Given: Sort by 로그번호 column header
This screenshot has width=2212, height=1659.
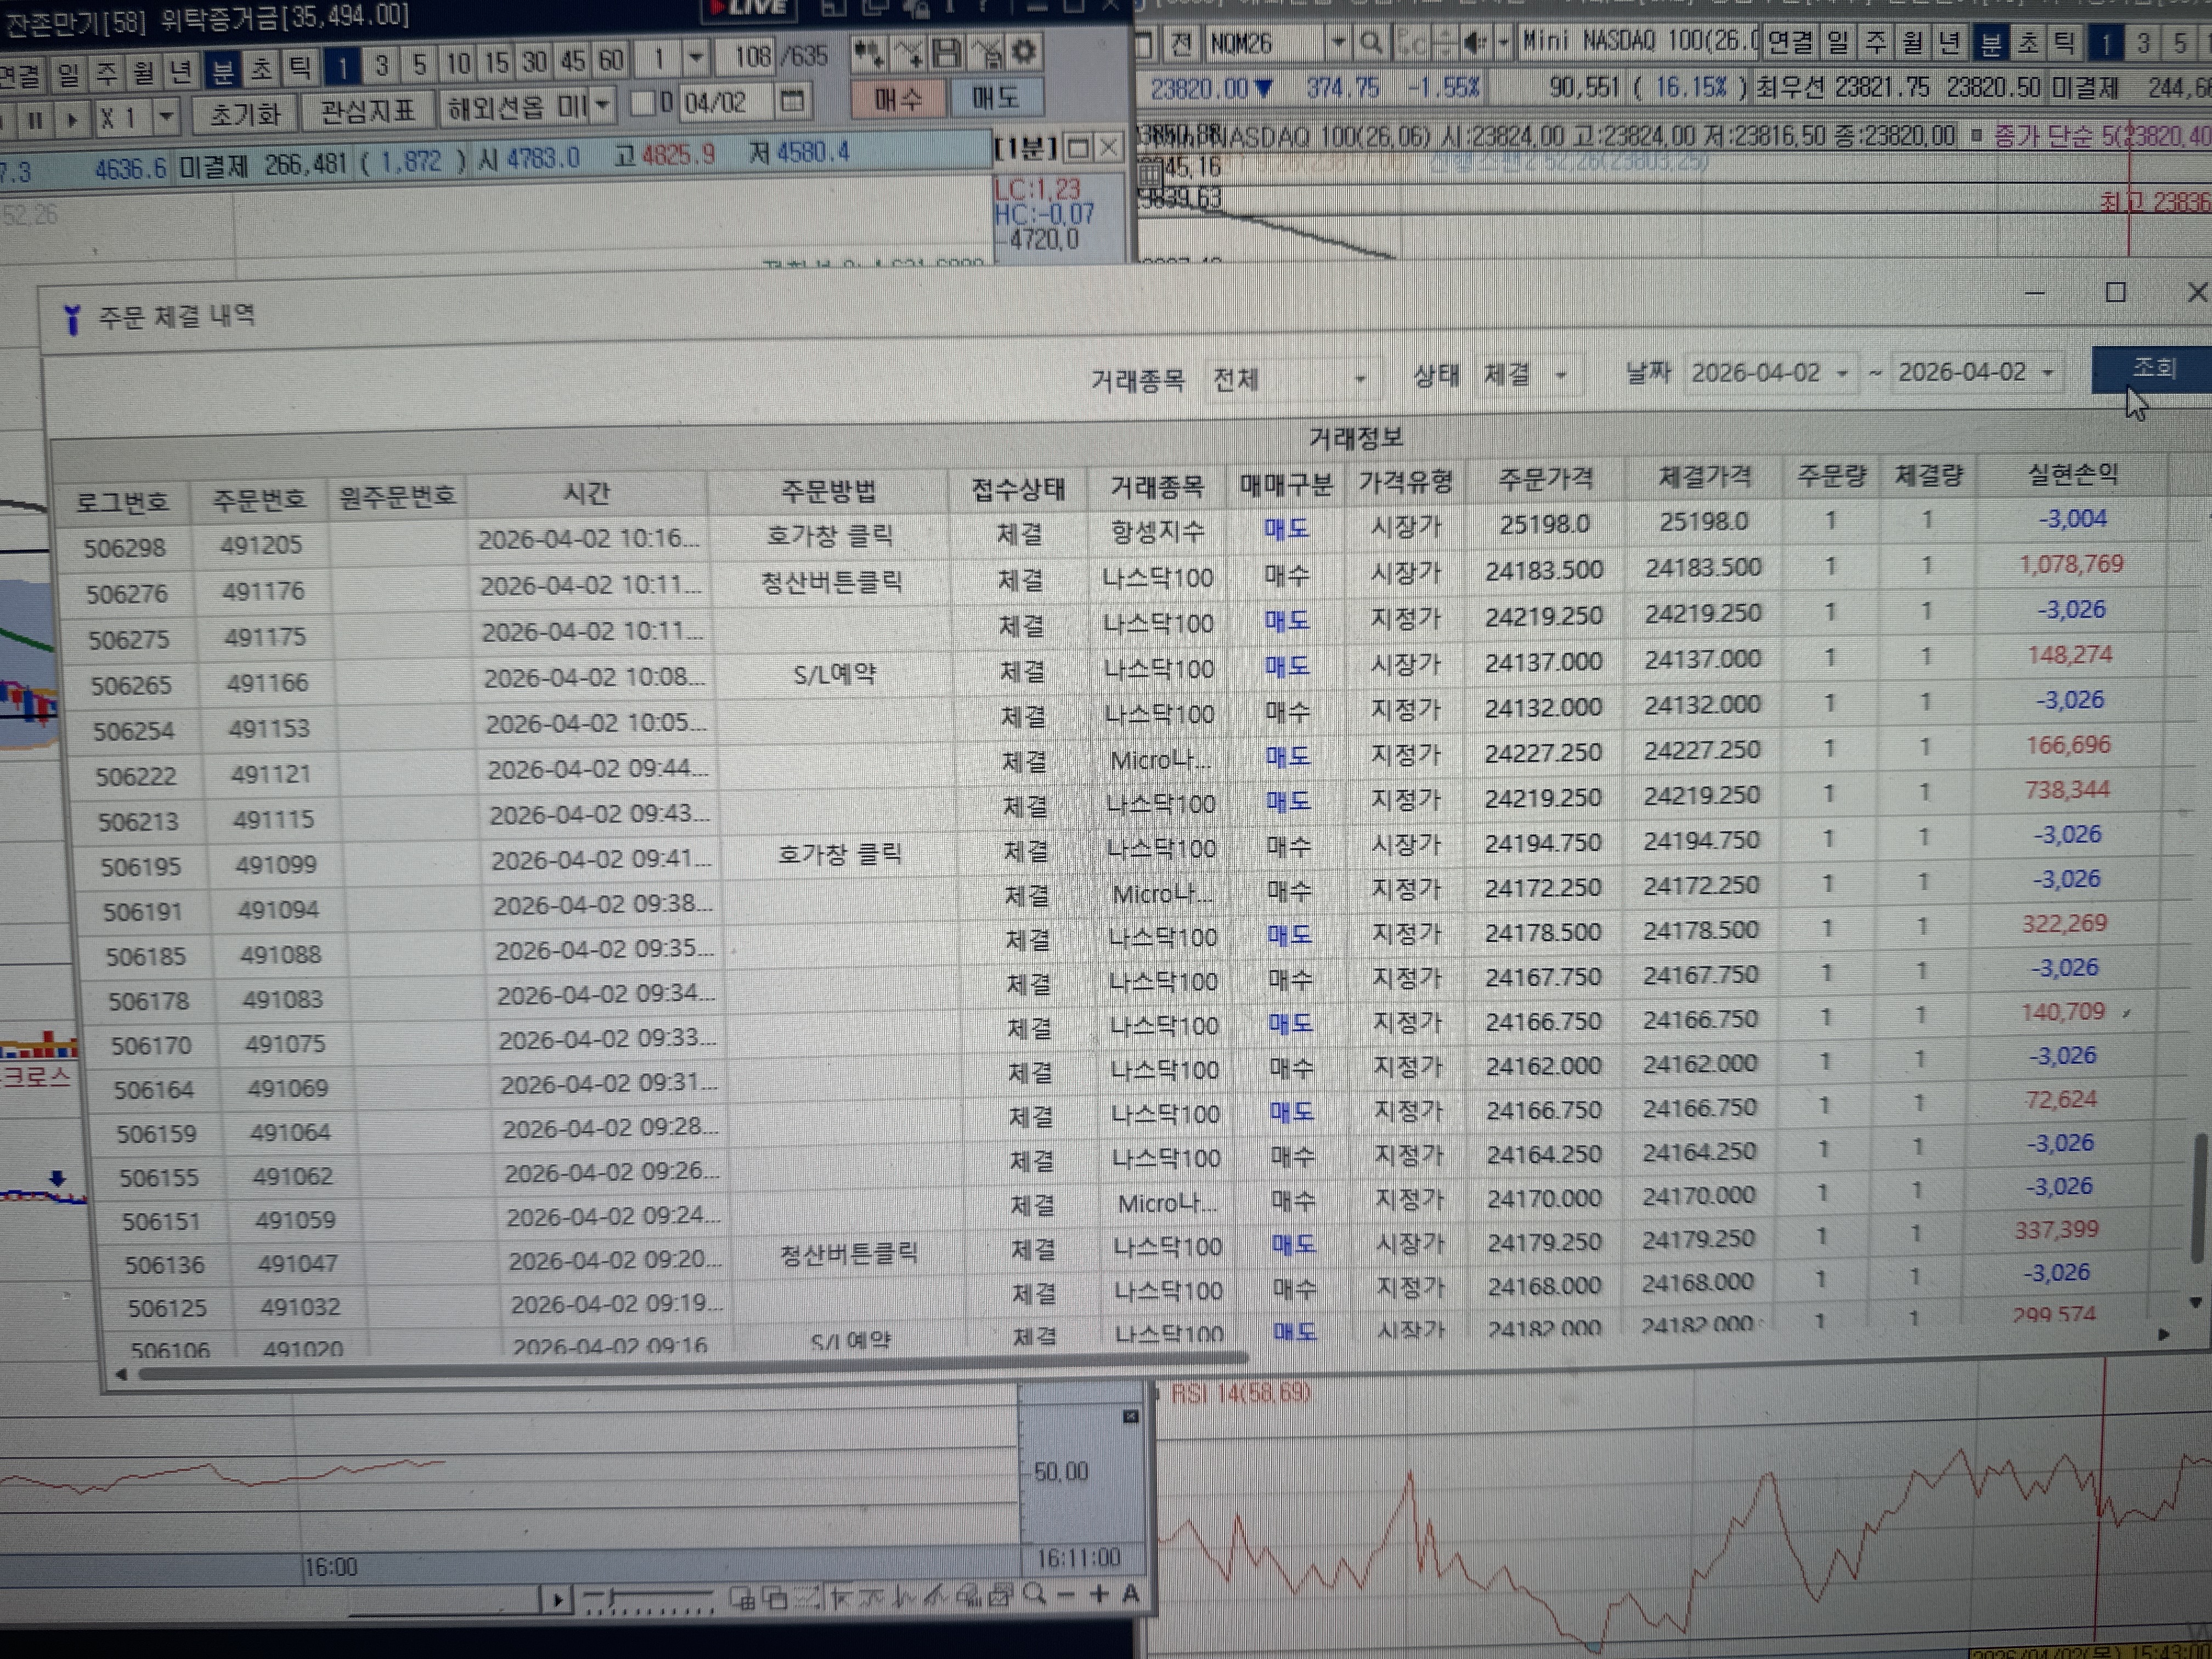Looking at the screenshot, I should (x=122, y=502).
